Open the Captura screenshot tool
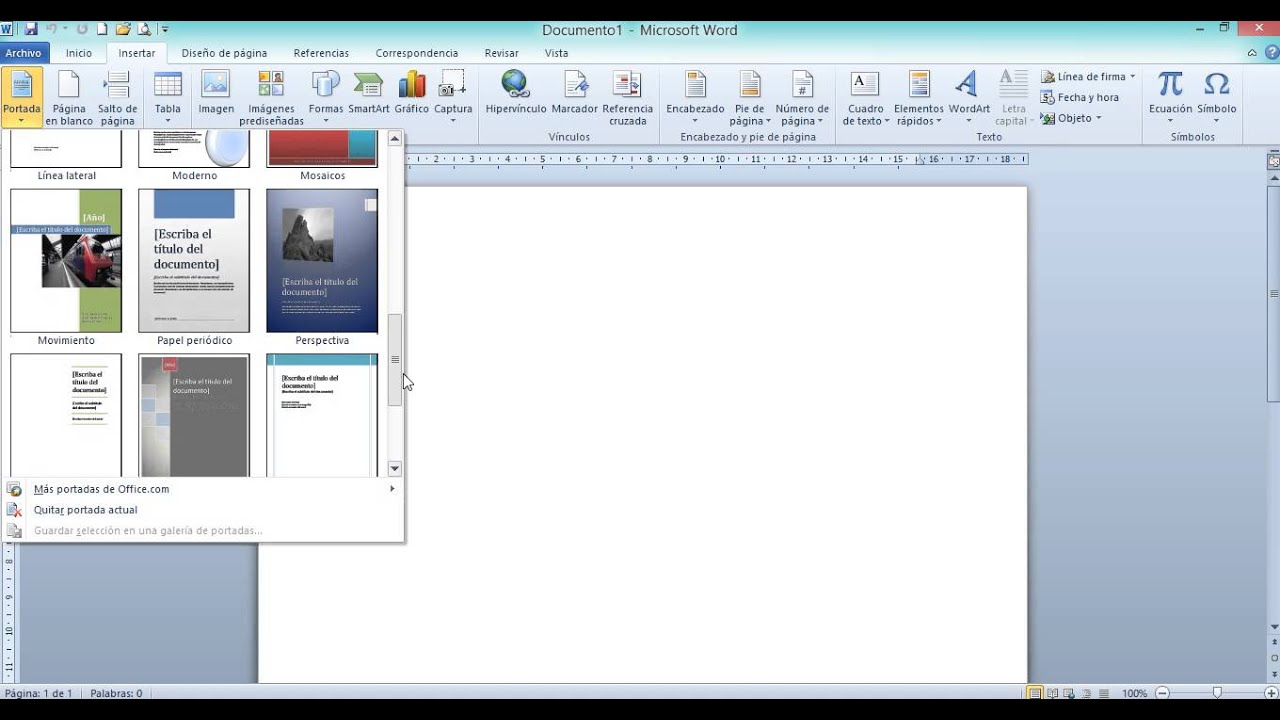 (x=453, y=99)
